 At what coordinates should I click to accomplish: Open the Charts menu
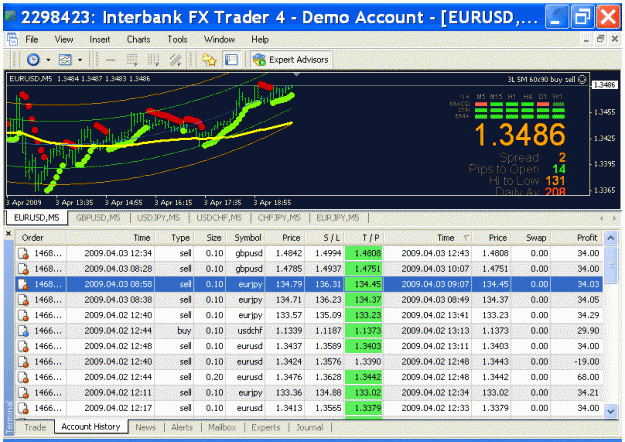click(138, 39)
